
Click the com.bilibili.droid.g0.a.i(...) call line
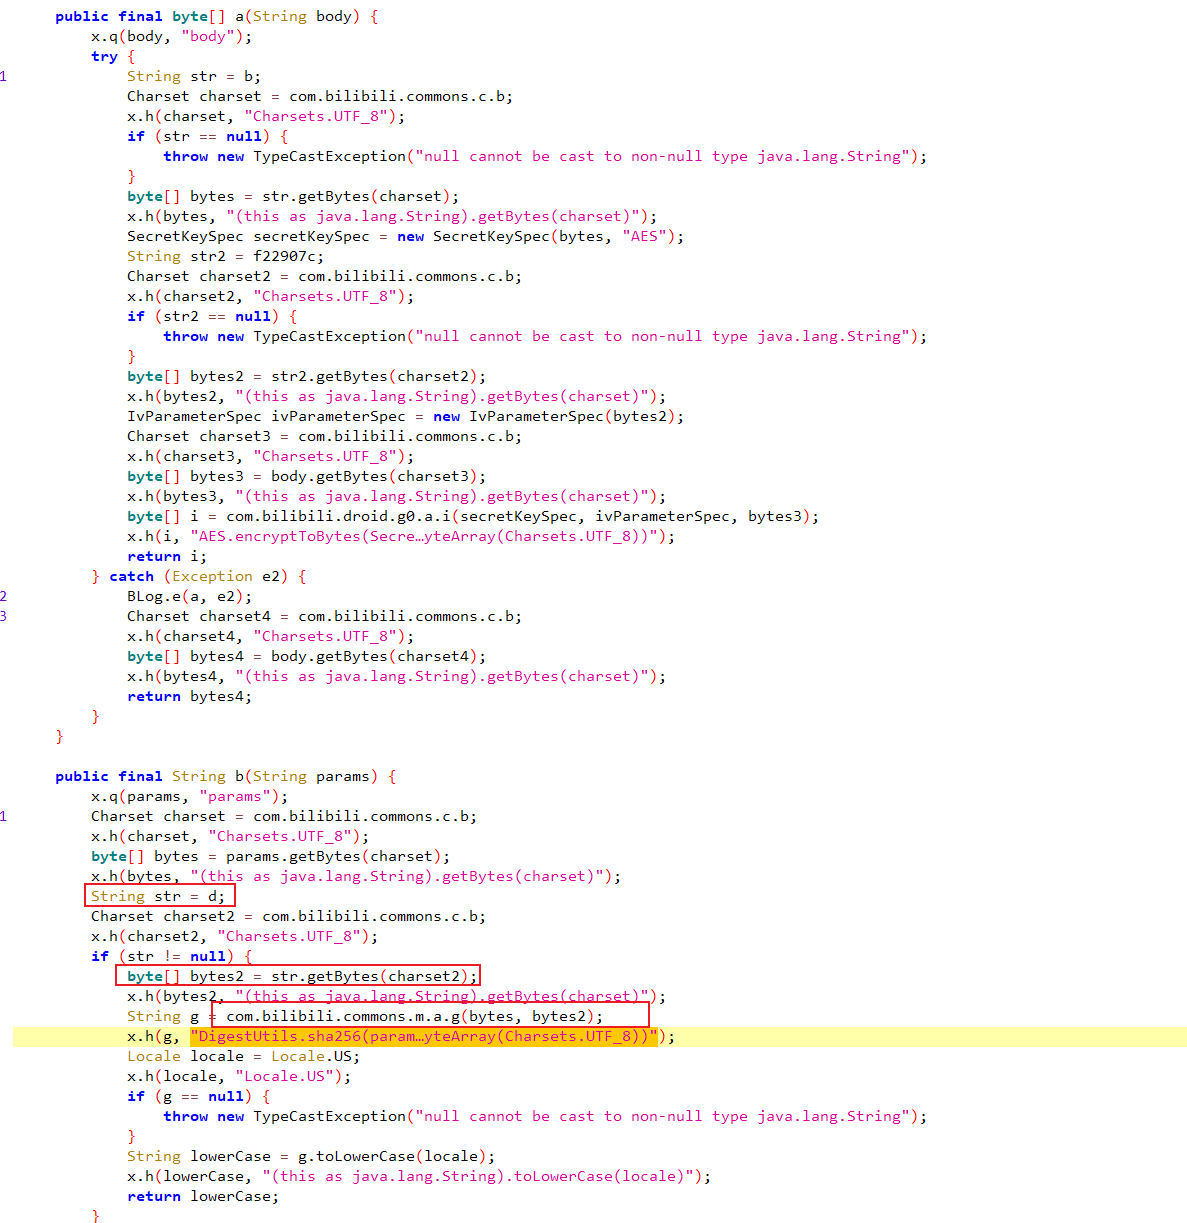click(473, 516)
